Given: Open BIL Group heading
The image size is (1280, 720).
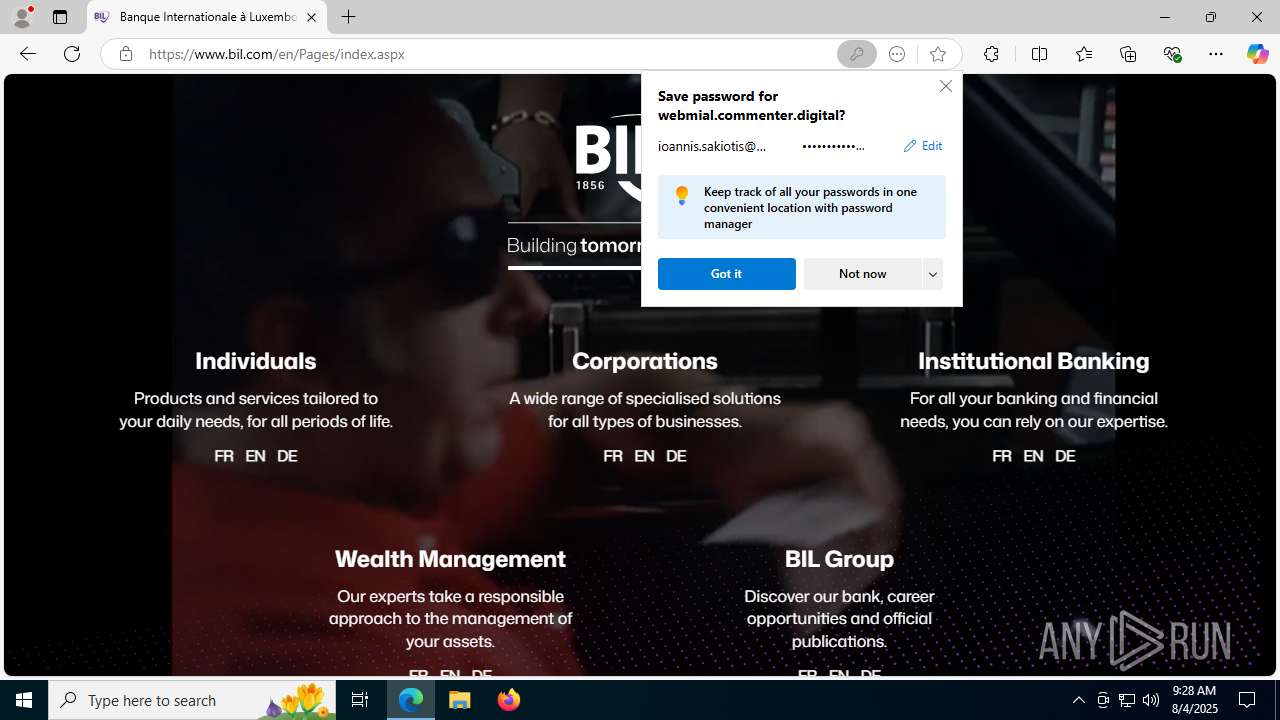Looking at the screenshot, I should [839, 559].
